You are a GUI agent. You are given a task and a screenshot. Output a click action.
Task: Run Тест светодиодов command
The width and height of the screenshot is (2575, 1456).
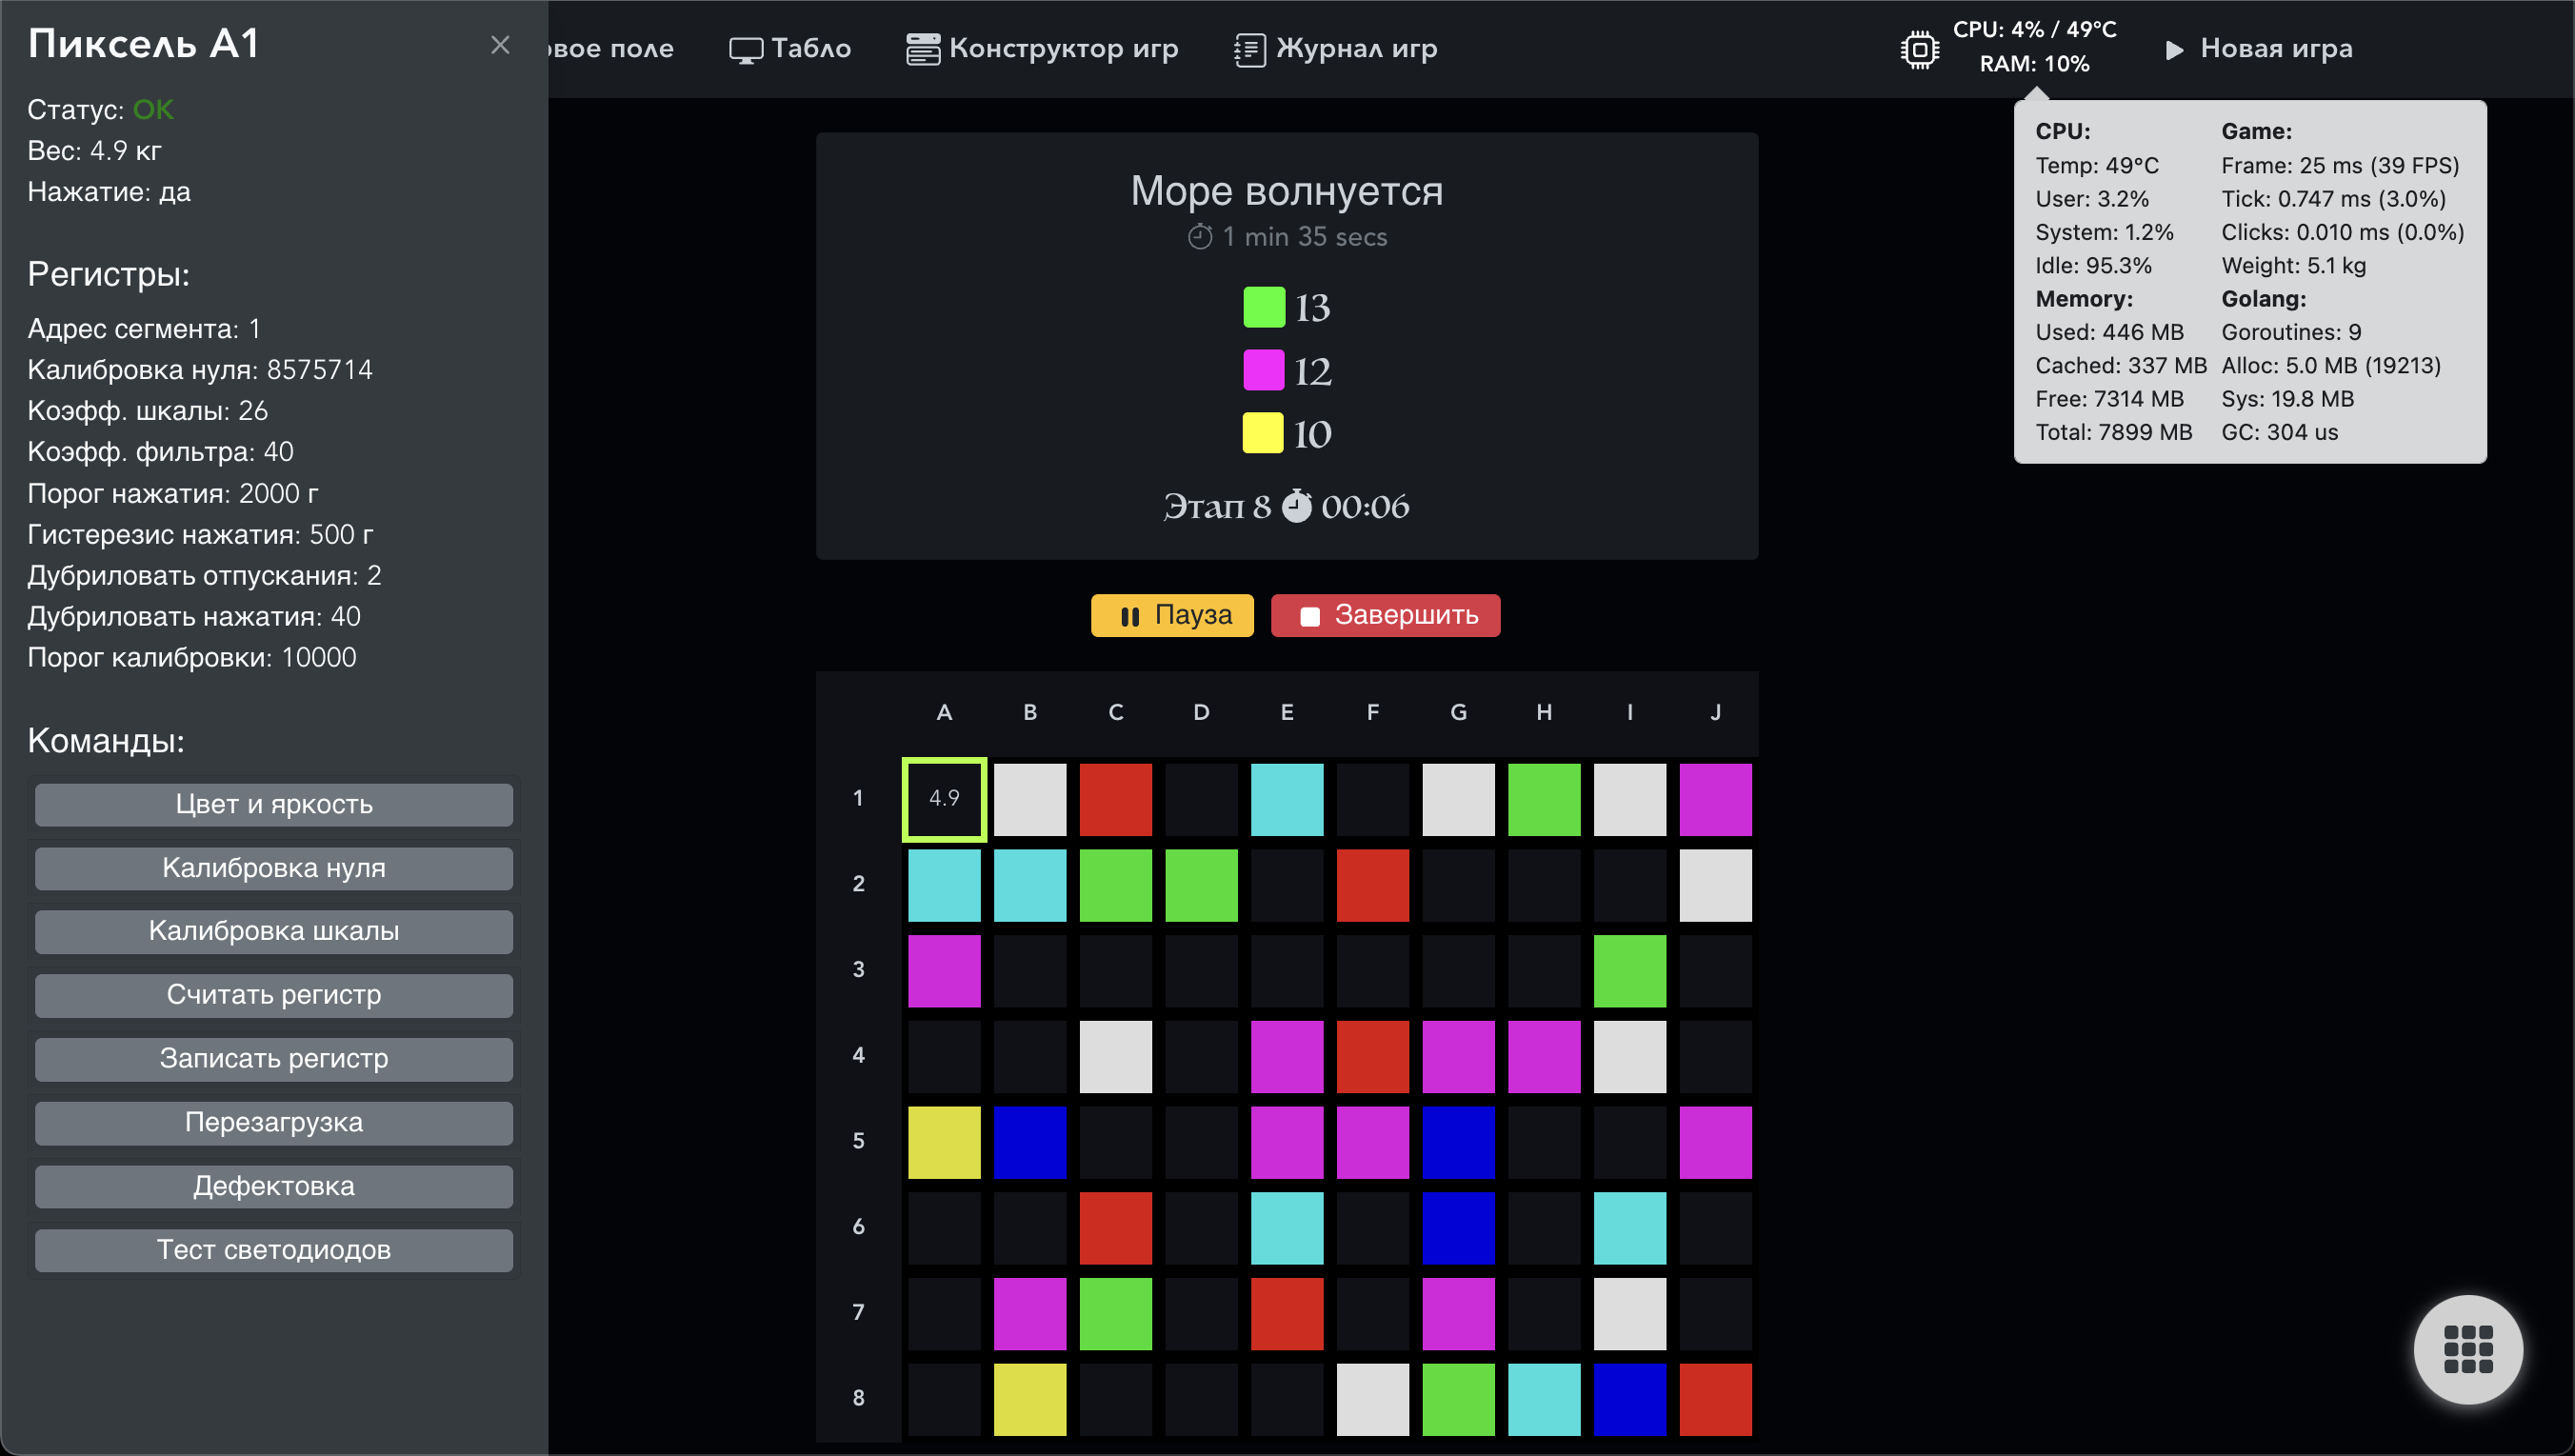coord(274,1250)
